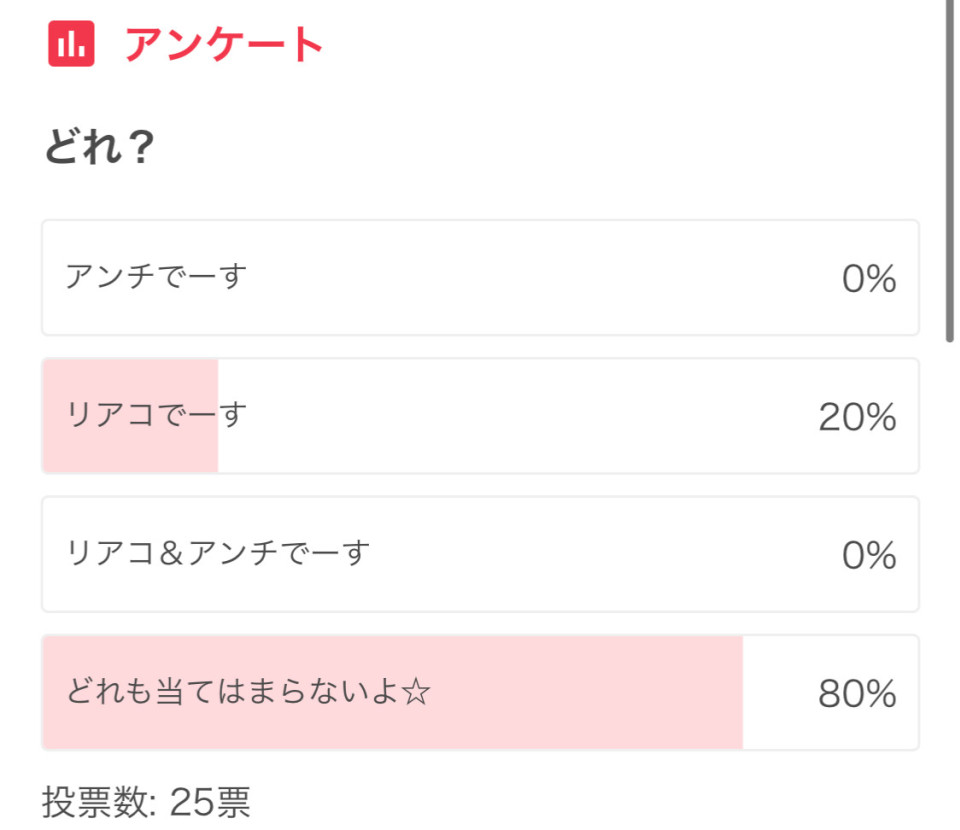This screenshot has width=960, height=830.
Task: Click the empty middle of アンチでーす row
Action: point(539,277)
